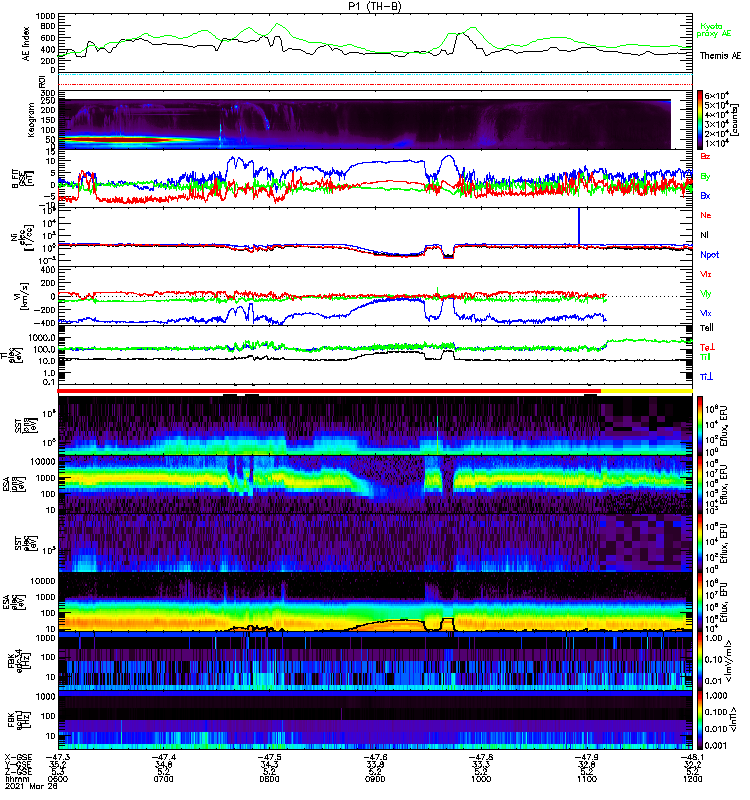Image resolution: width=750 pixels, height=800 pixels.
Task: Click the red cyclotron-frequency dotted line in ROI panel
Action: (375, 84)
